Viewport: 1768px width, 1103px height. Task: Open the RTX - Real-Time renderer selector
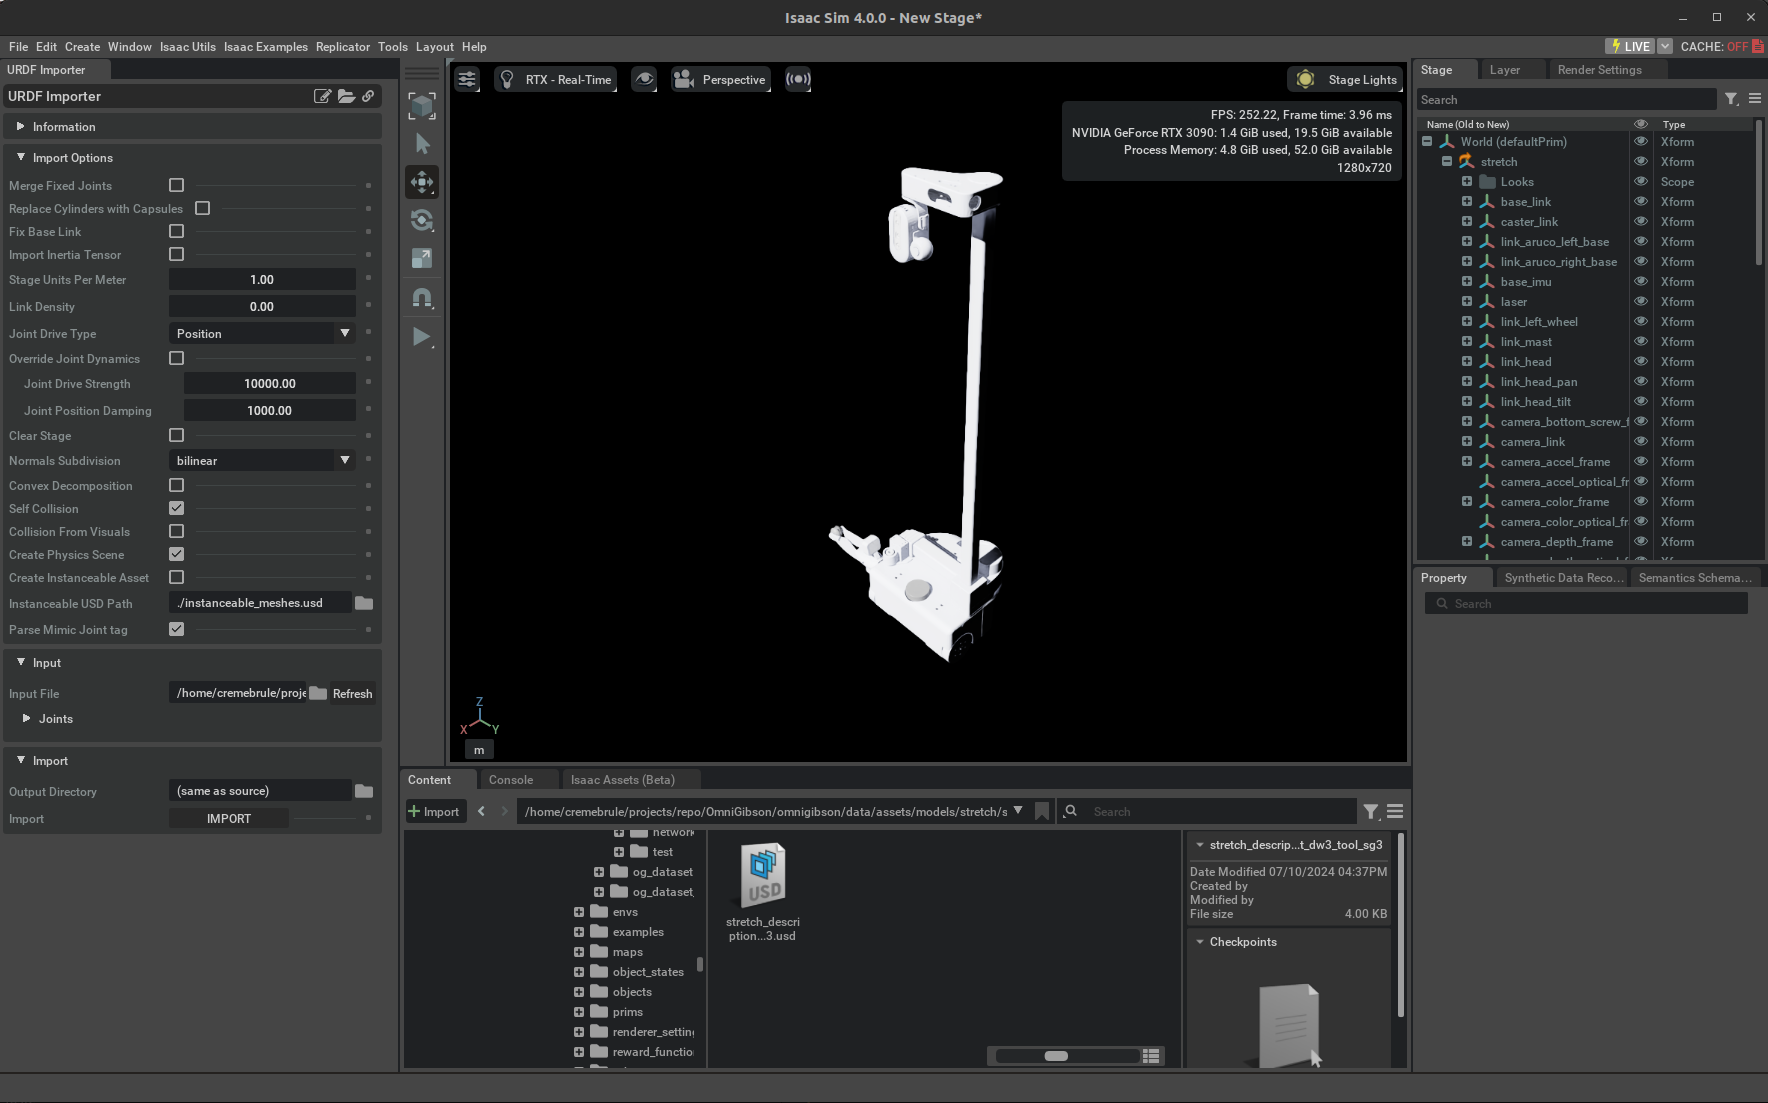556,79
